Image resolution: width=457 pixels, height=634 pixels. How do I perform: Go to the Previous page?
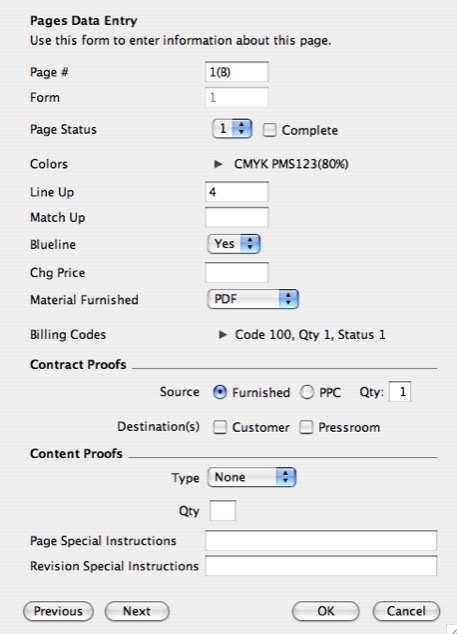[x=58, y=611]
